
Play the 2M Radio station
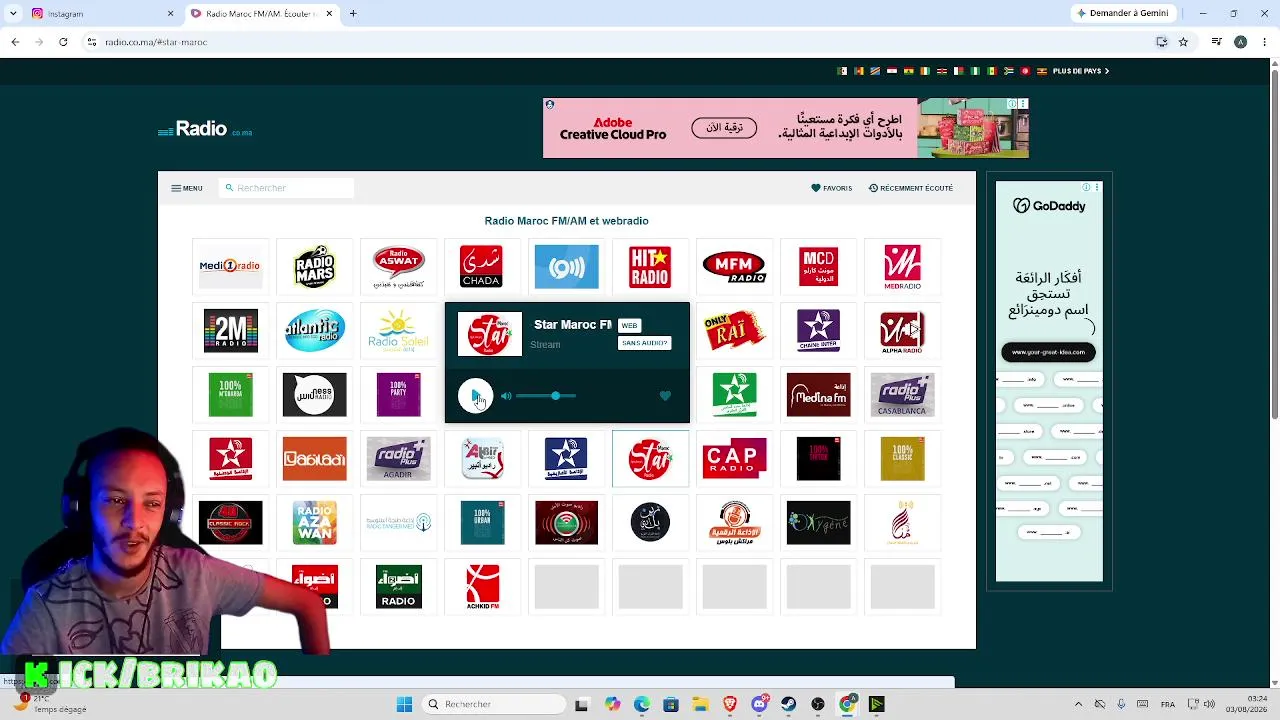click(230, 330)
